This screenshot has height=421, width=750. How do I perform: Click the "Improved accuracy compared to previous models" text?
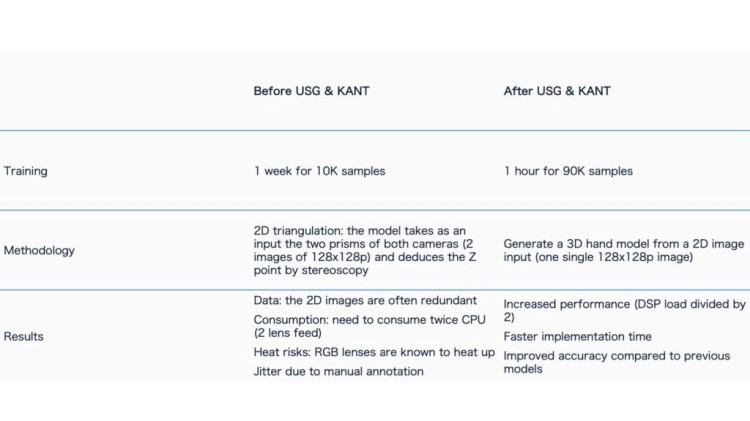coord(616,362)
